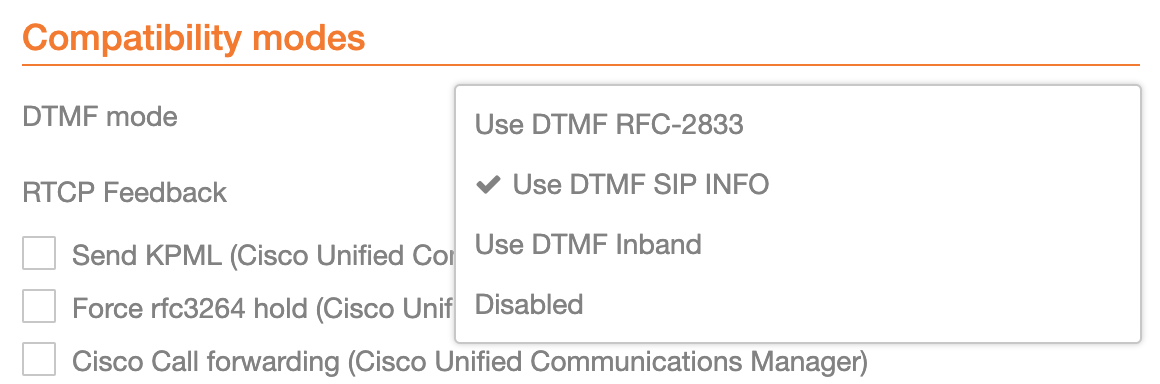This screenshot has height=384, width=1160.
Task: Tick the Force rfc3264 hold checkbox
Action: 38,306
